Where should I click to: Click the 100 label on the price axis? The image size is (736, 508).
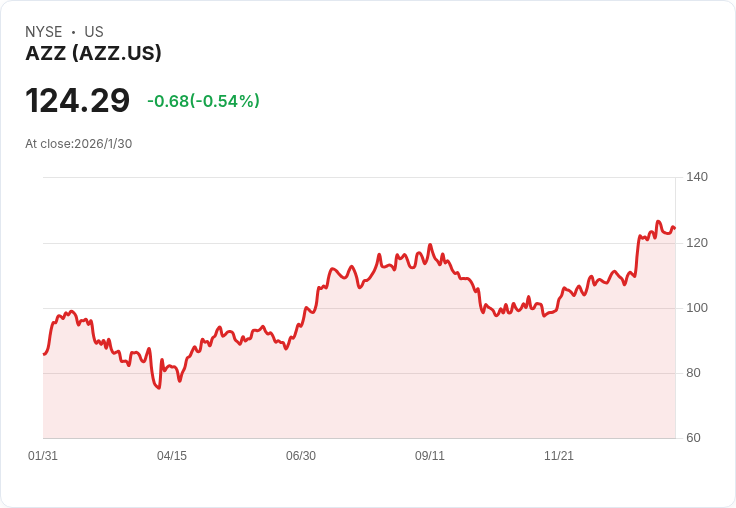697,308
